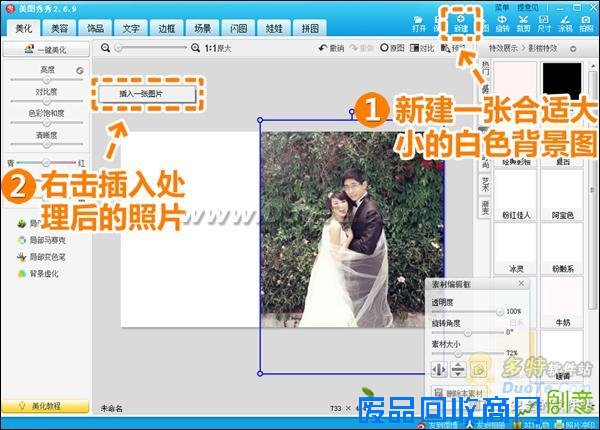The height and width of the screenshot is (430, 600).
Task: Toggle the 对比 compare view option
Action: coord(424,47)
